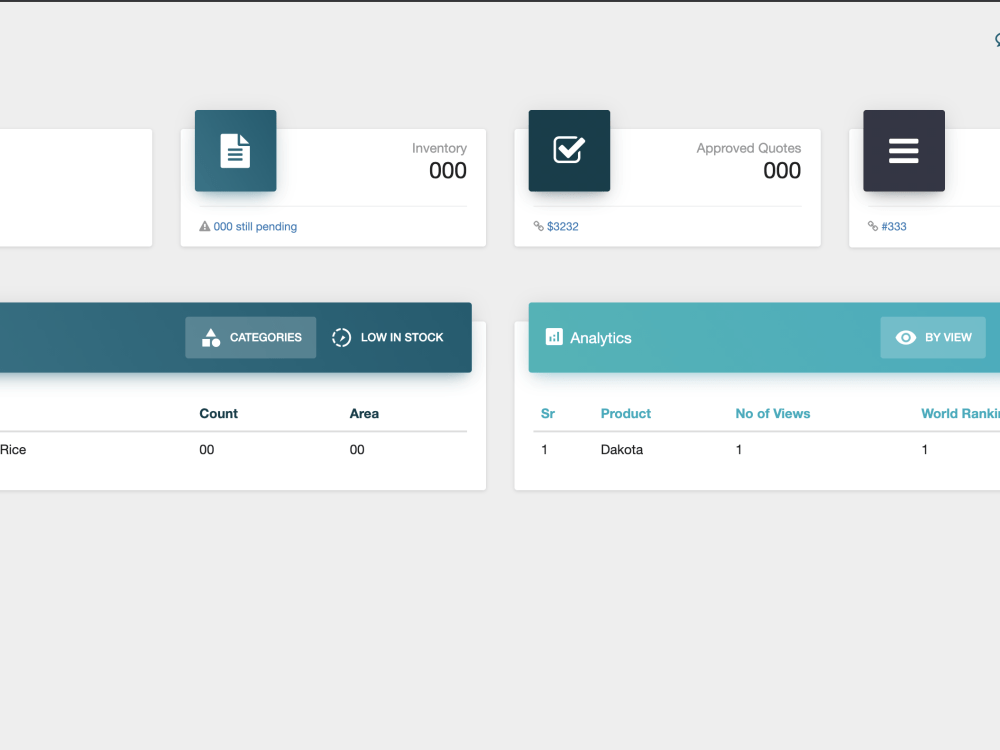Click the dark hamburger menu icon tile
The height and width of the screenshot is (750, 1000).
tap(904, 151)
